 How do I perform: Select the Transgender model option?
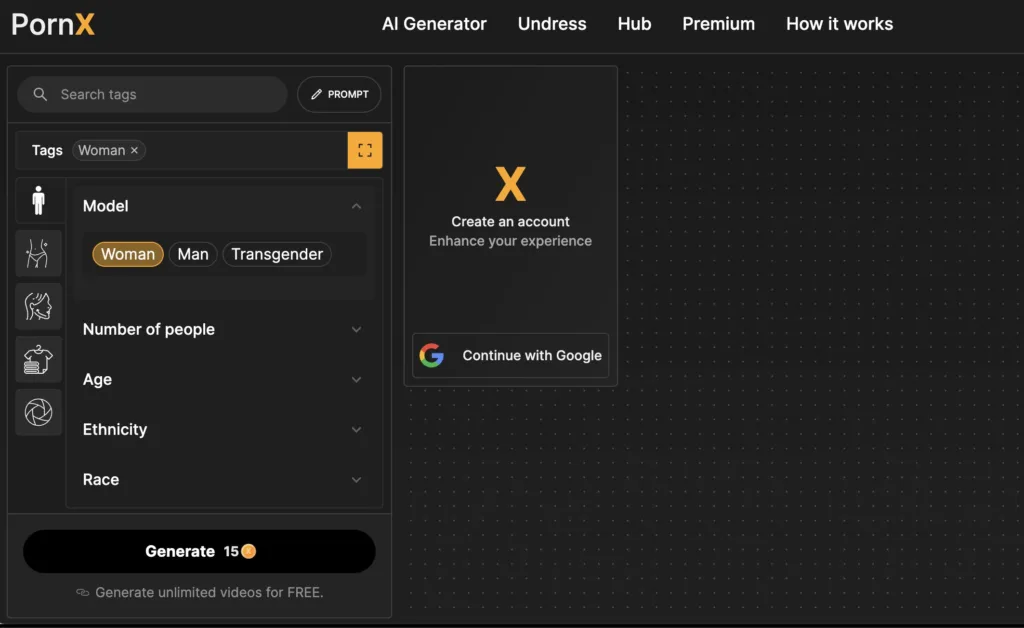pyautogui.click(x=277, y=254)
